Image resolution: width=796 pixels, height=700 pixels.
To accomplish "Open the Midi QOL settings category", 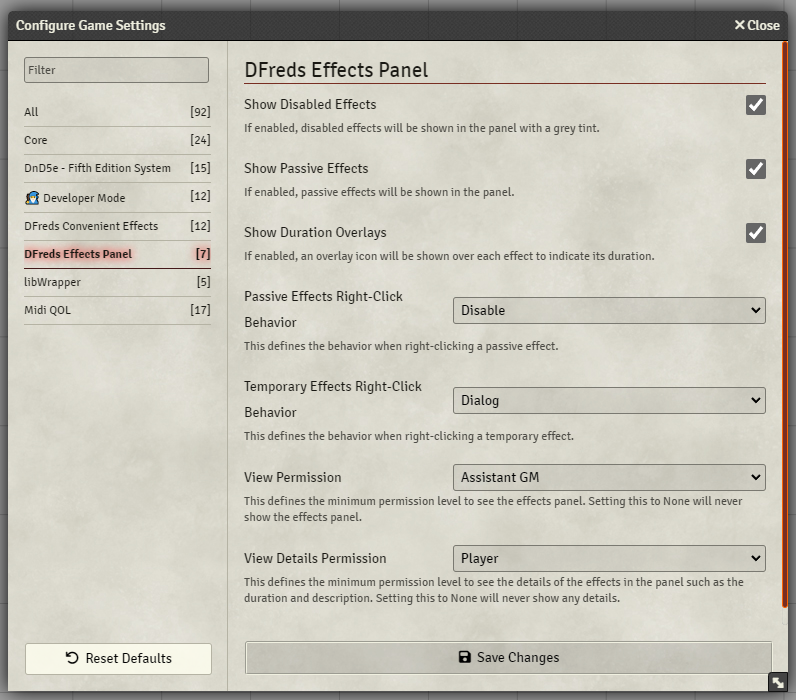I will 117,310.
